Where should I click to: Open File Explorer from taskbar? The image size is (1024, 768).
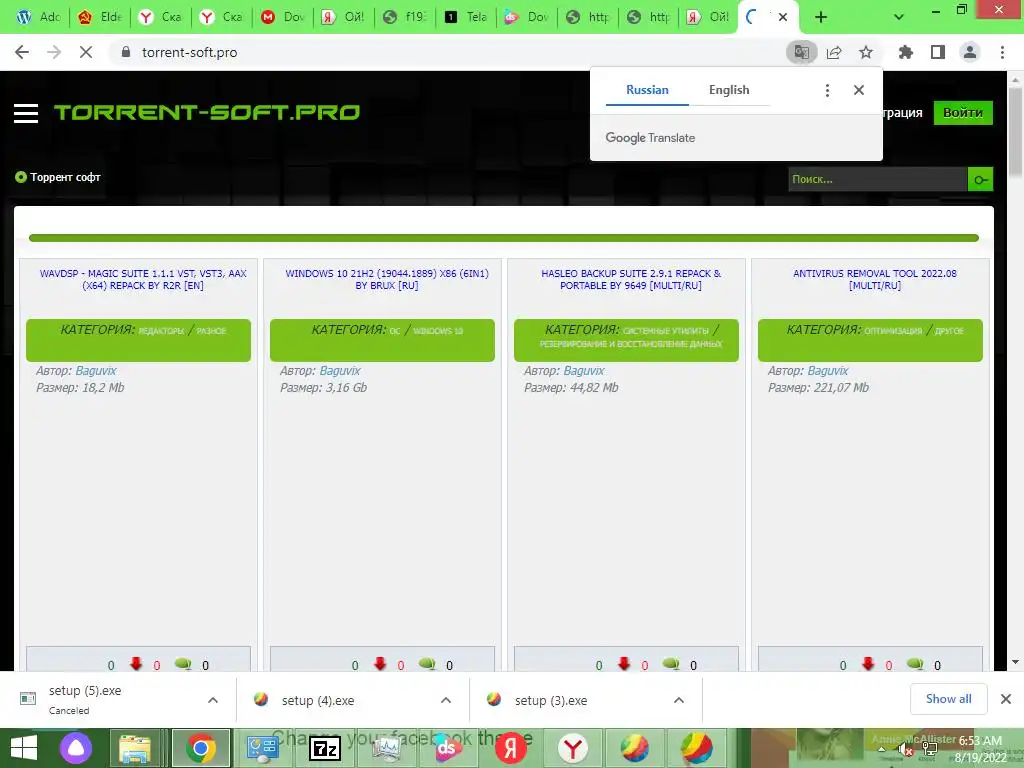click(135, 748)
